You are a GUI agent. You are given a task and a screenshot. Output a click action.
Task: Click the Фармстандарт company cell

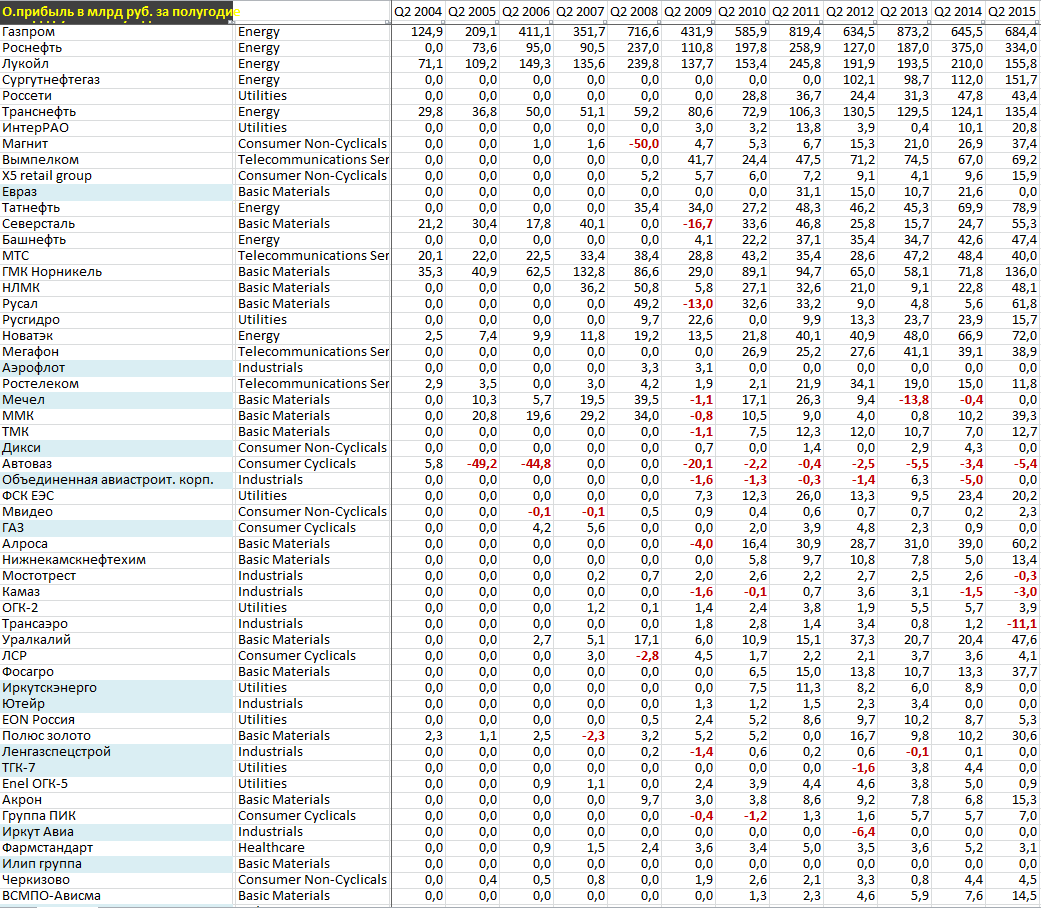coord(118,848)
